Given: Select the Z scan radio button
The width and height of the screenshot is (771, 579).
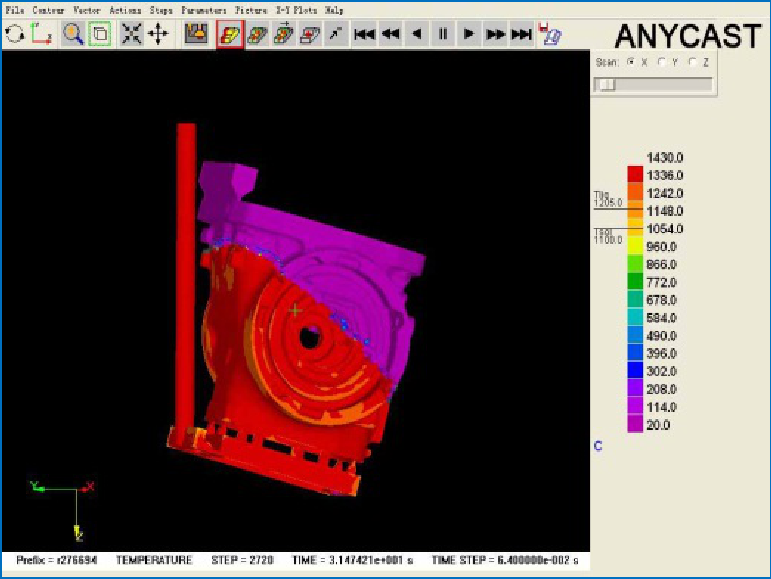Looking at the screenshot, I should (x=692, y=62).
